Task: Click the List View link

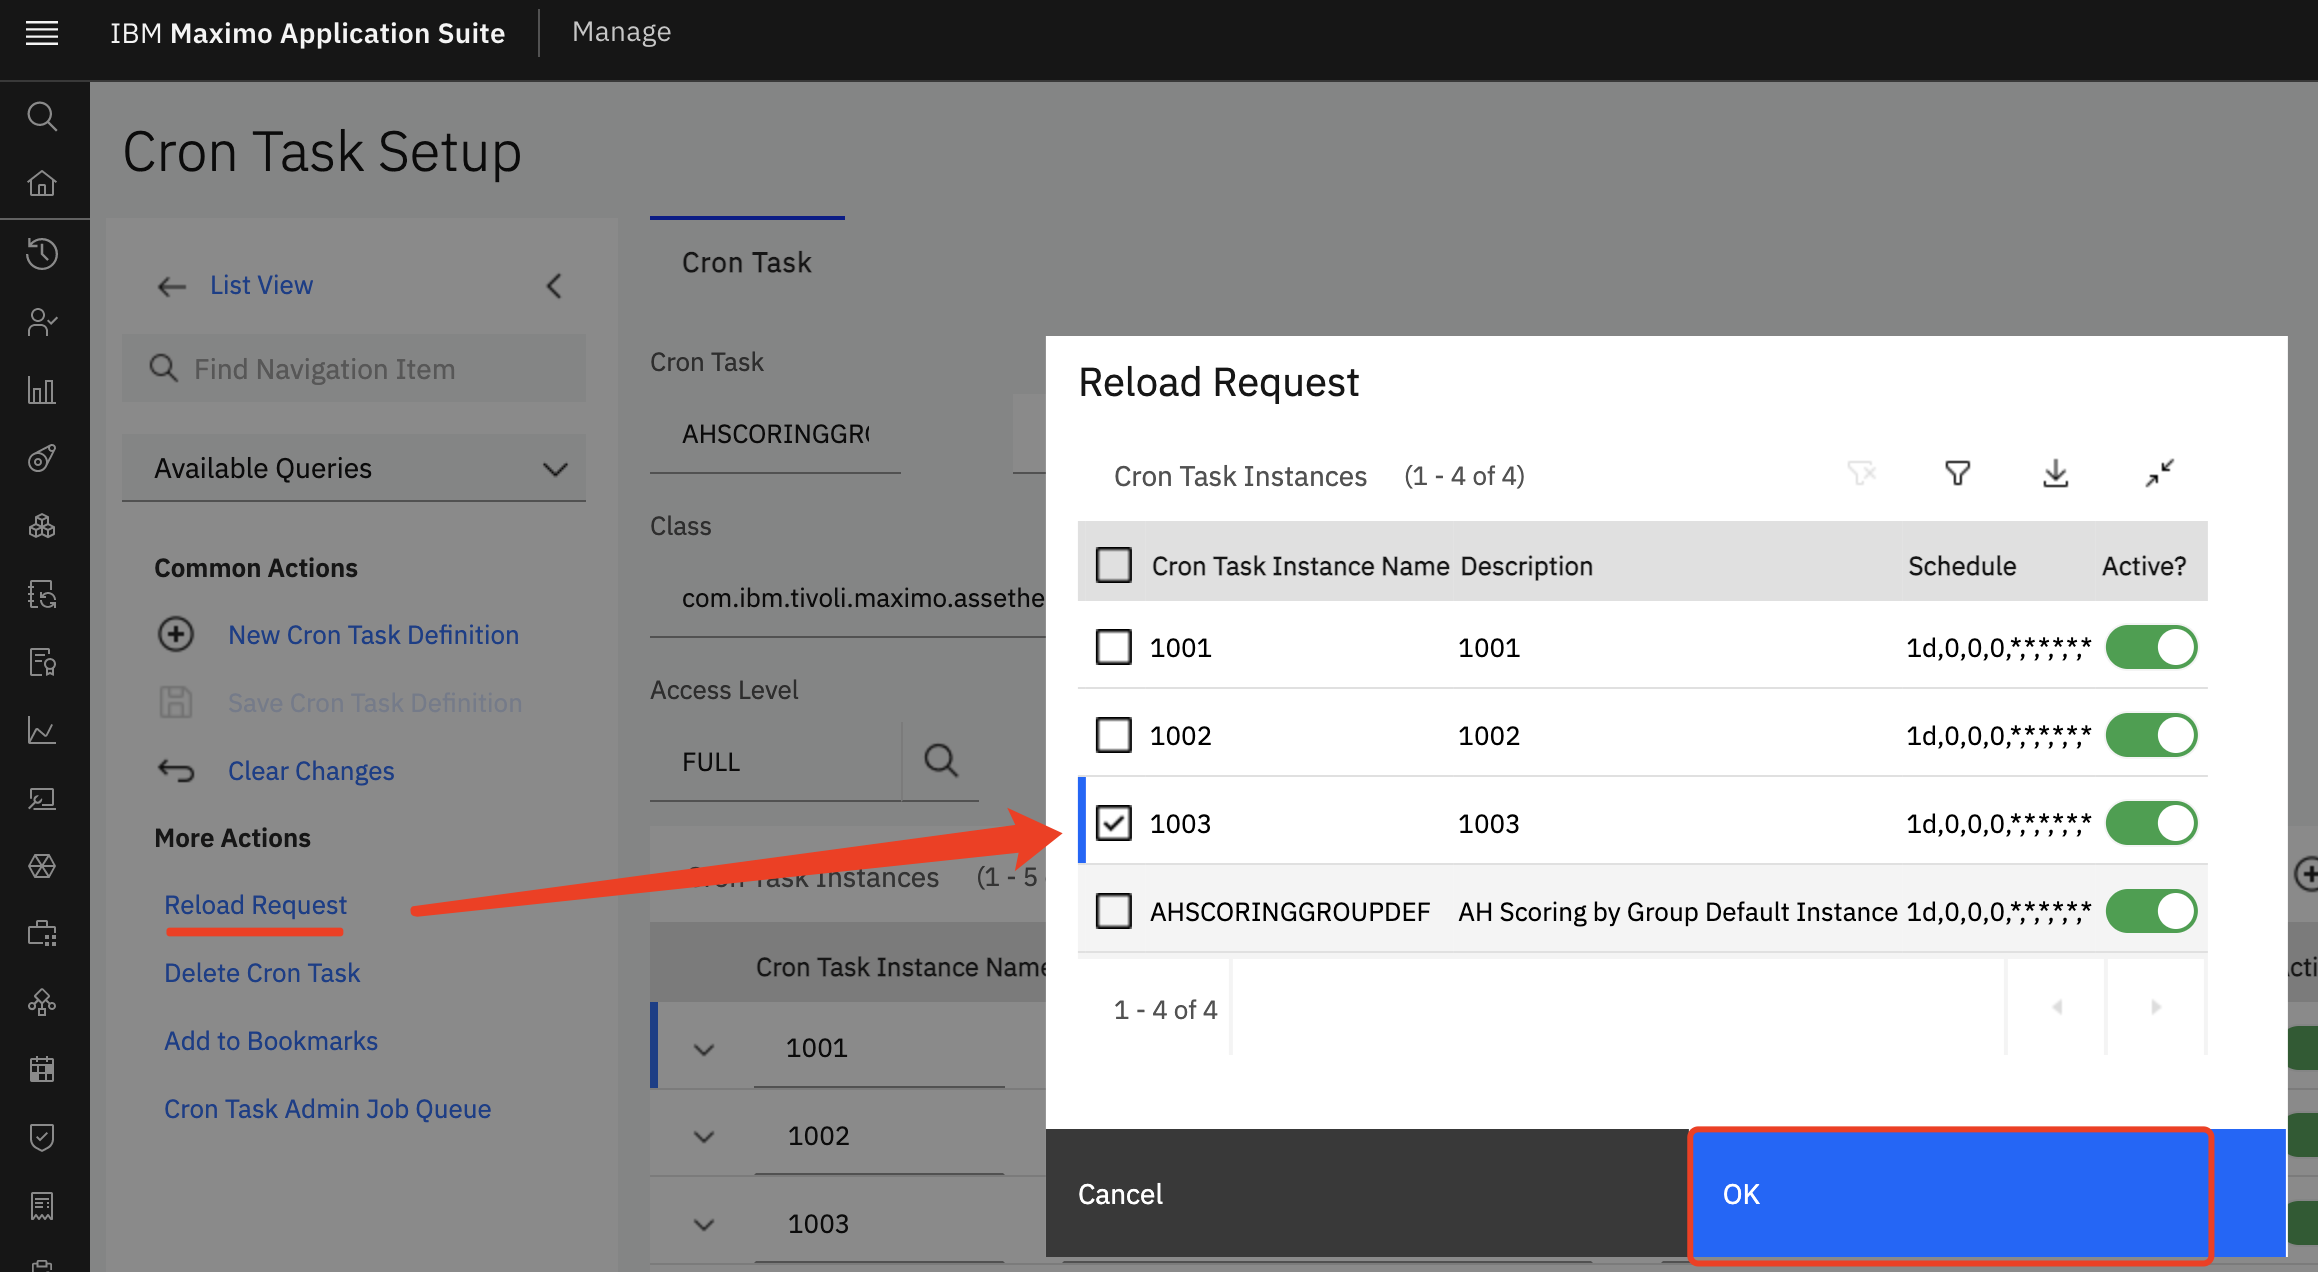Action: coord(261,285)
